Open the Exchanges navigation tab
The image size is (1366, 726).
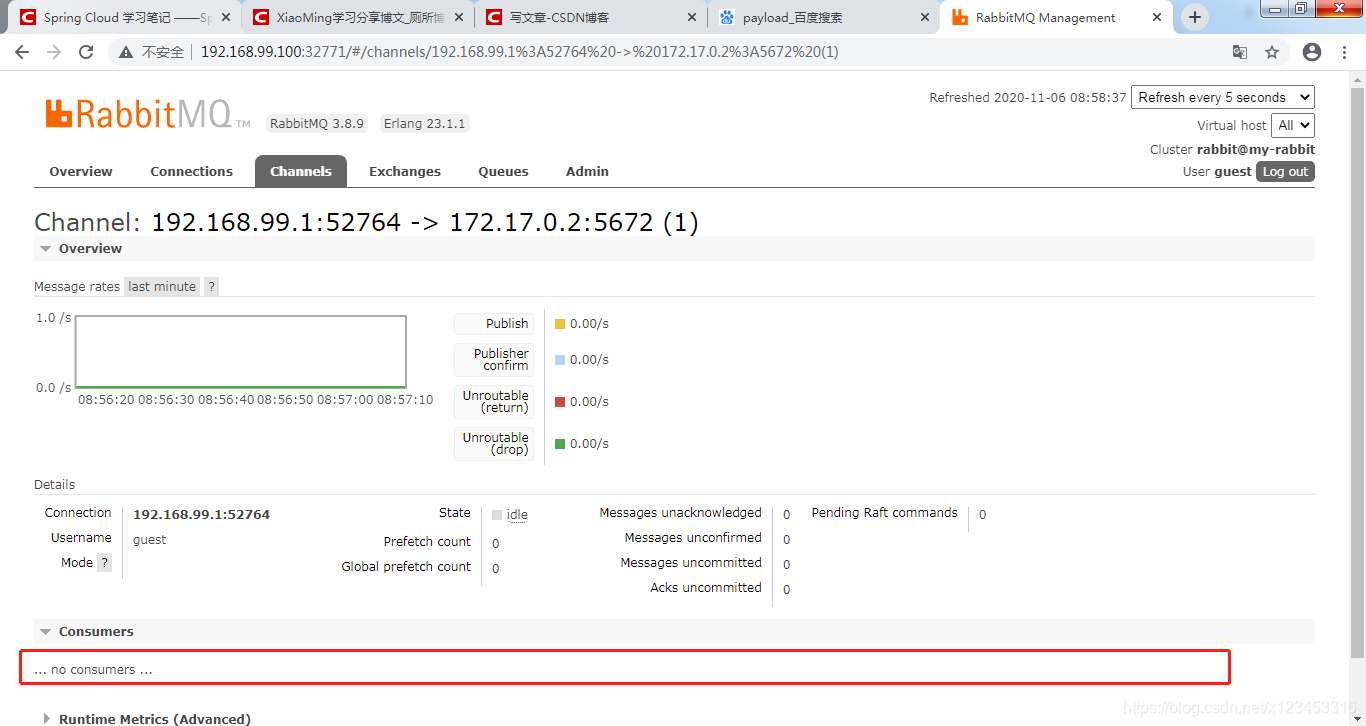click(405, 171)
